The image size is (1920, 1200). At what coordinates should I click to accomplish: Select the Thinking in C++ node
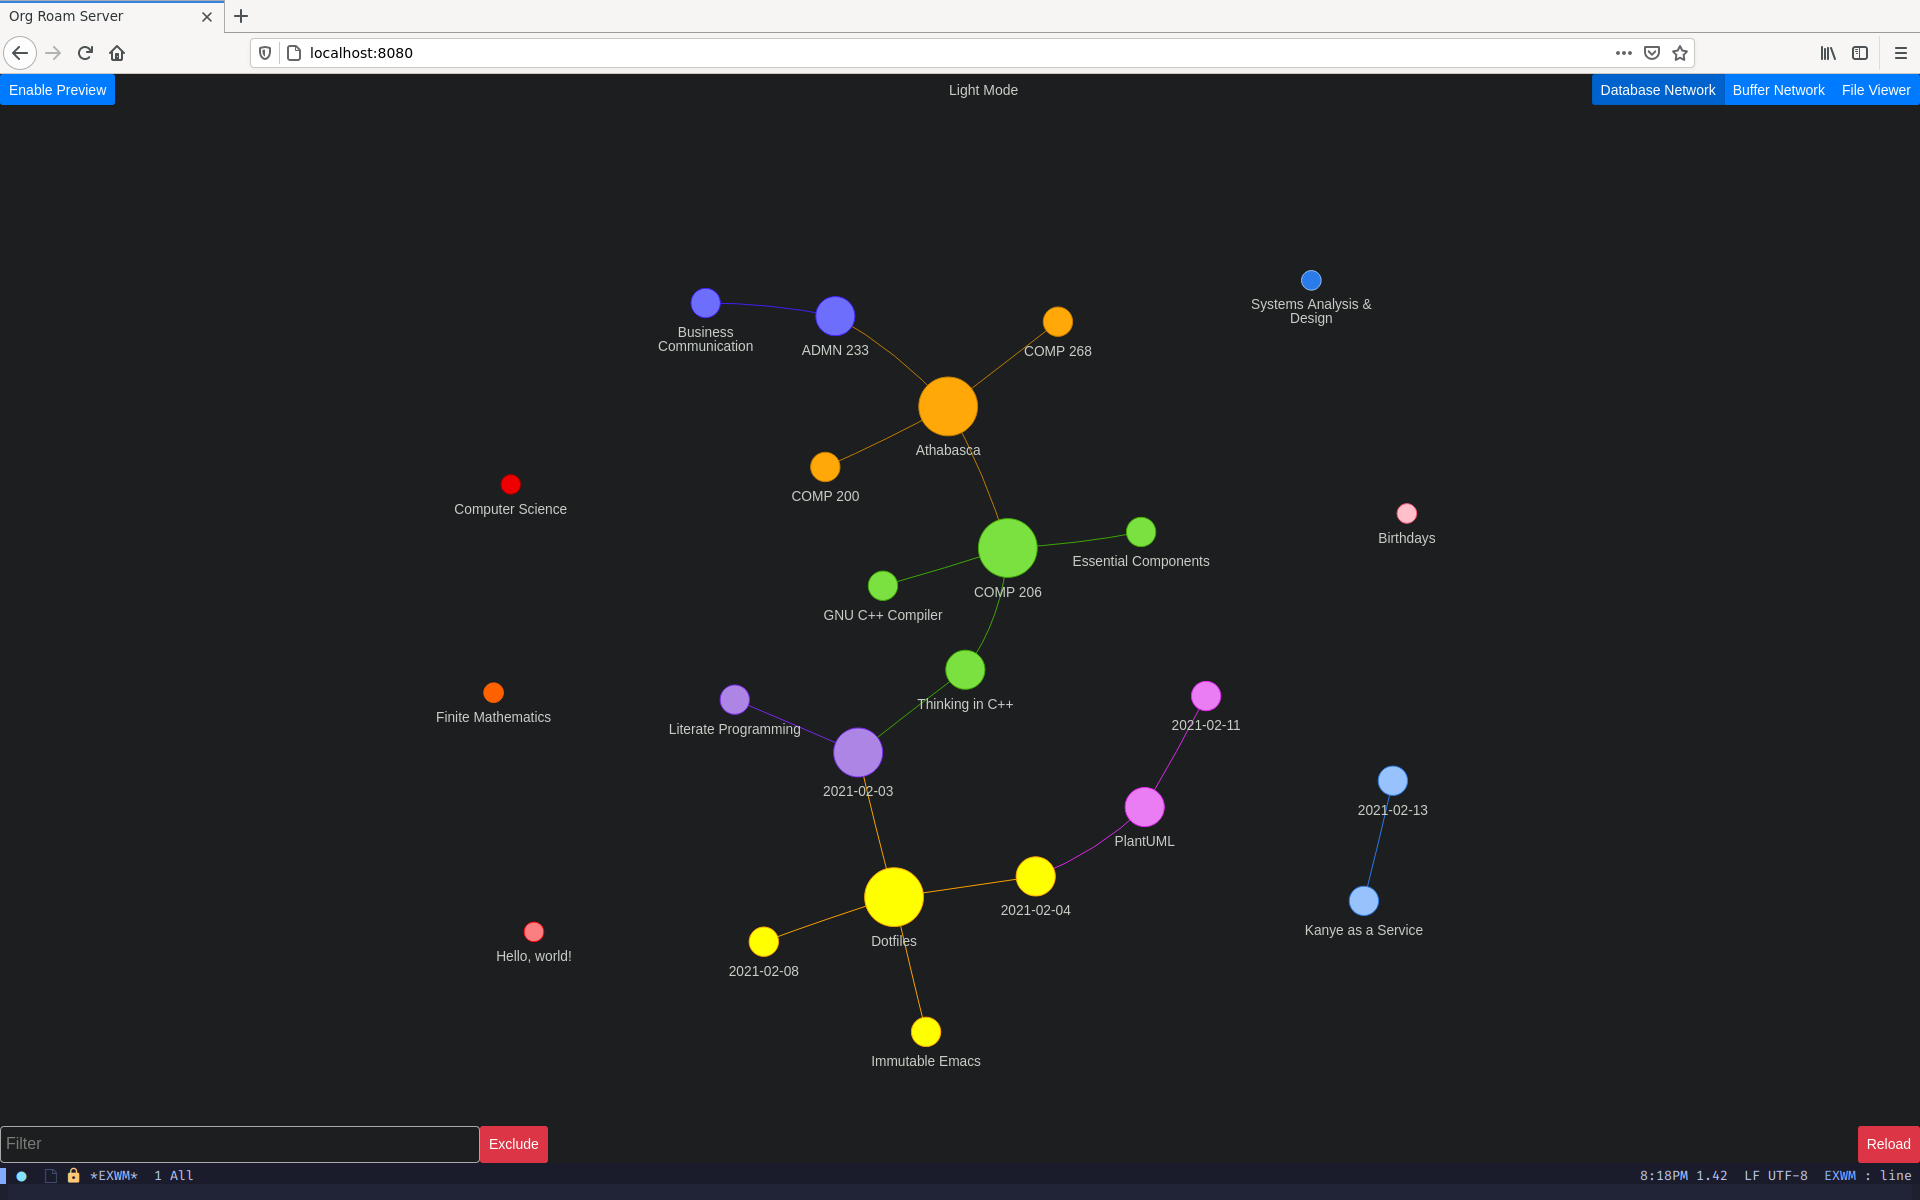[963, 669]
